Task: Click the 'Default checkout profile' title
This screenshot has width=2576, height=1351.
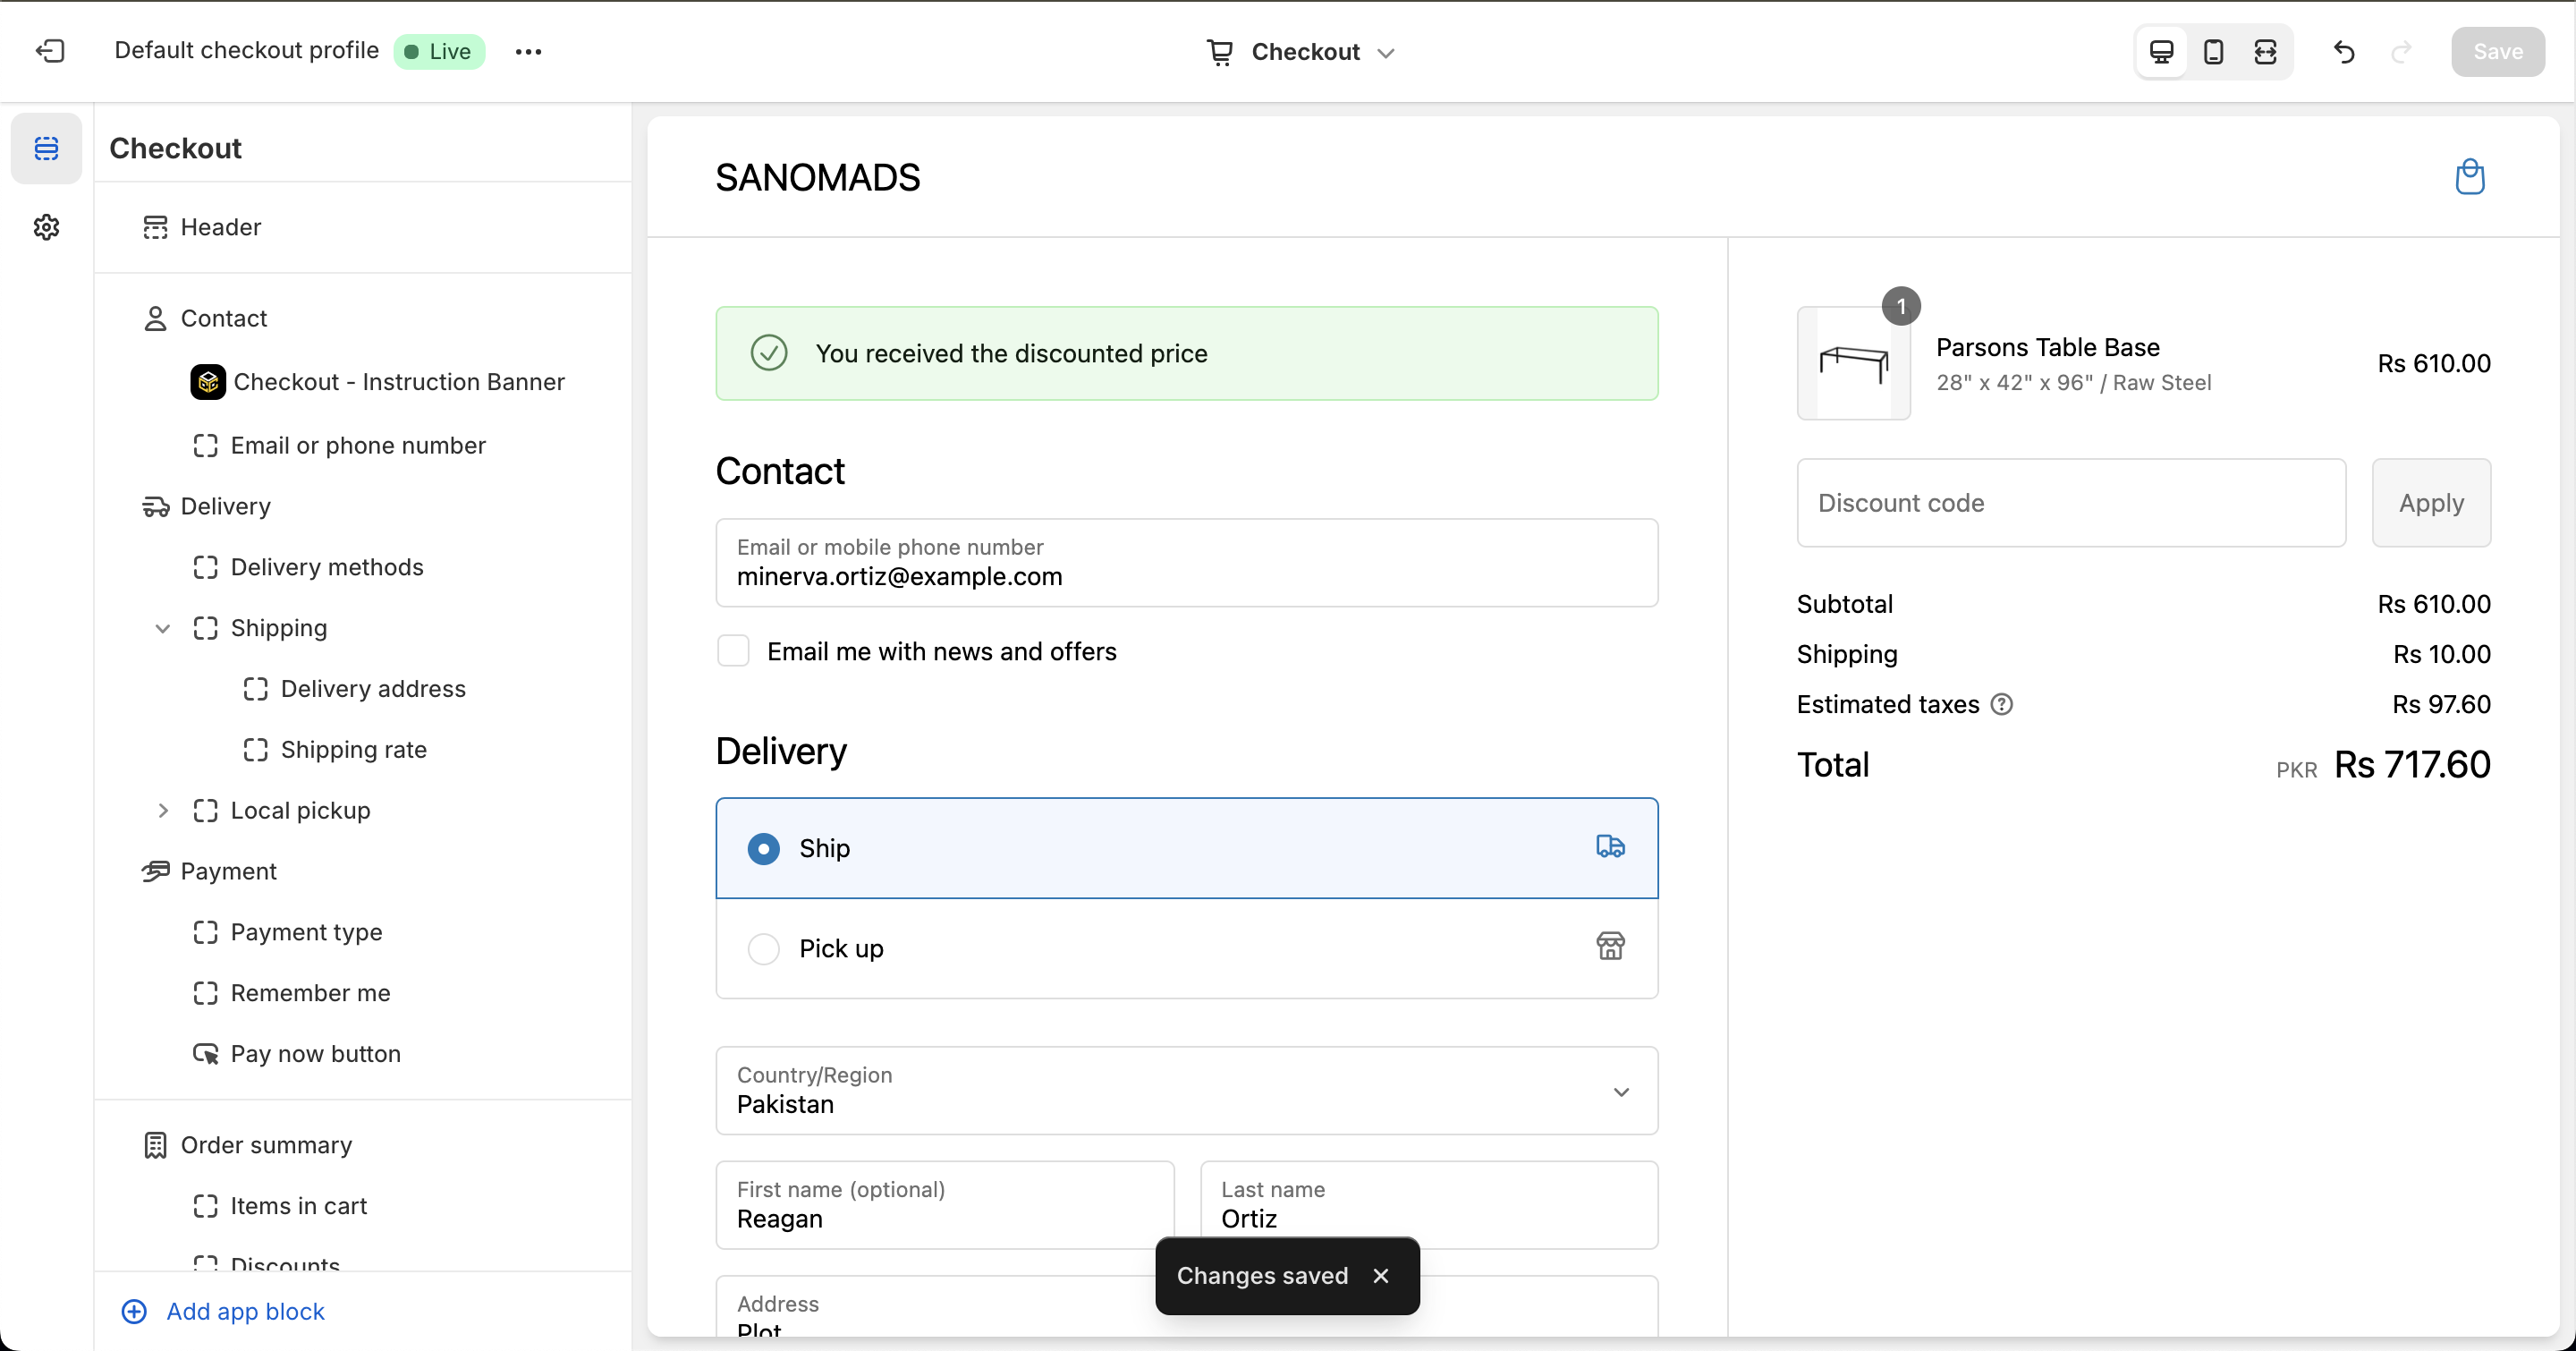Action: pos(246,51)
